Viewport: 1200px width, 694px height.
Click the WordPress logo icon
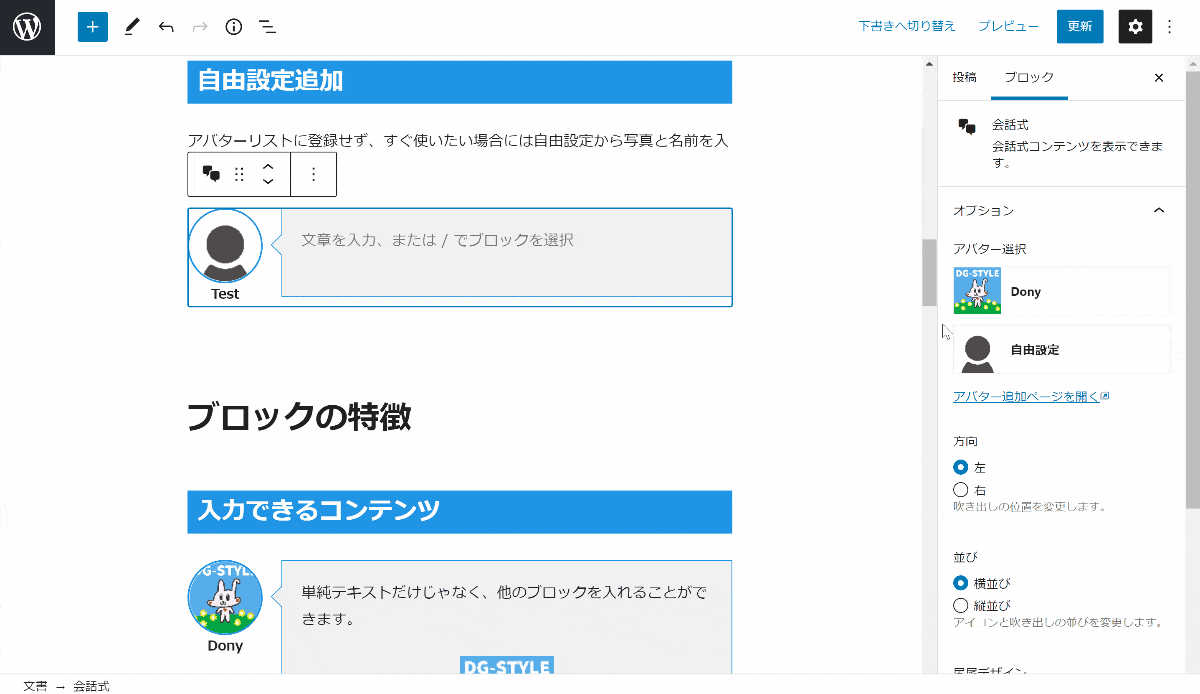27,27
